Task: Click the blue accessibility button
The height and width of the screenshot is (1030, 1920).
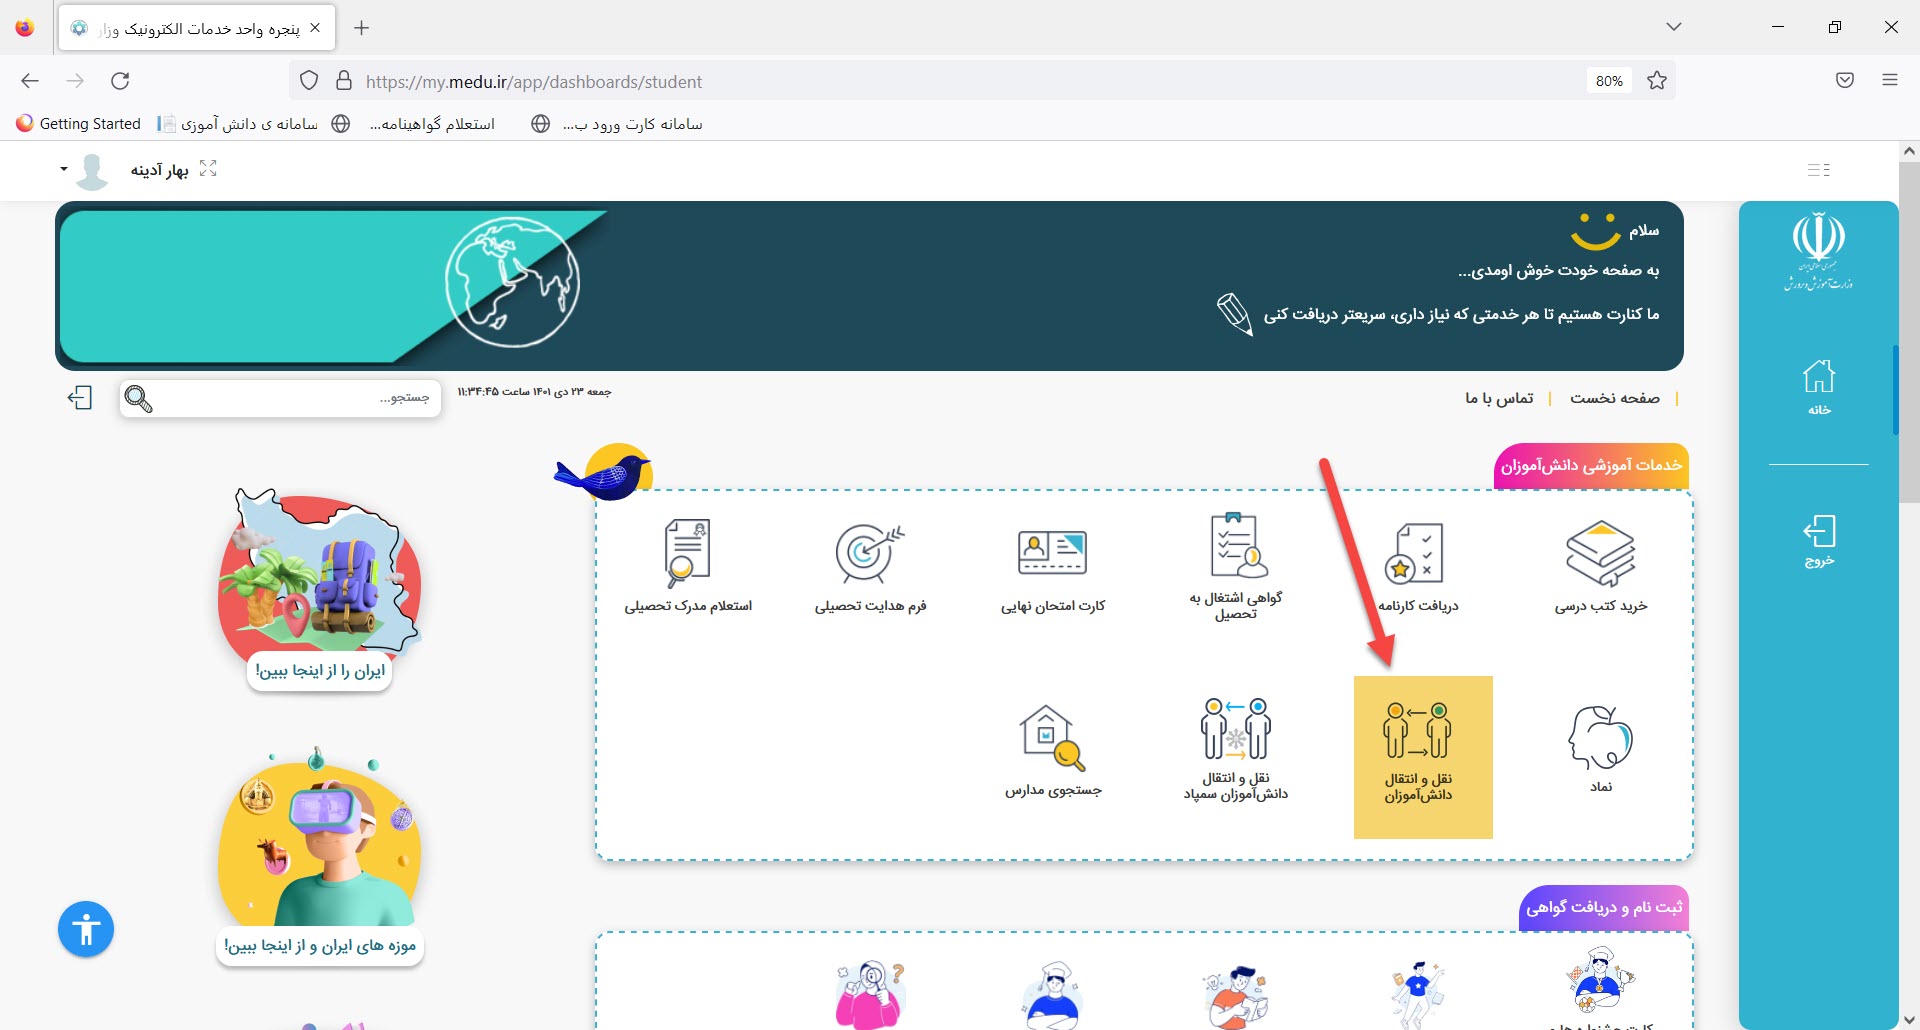Action: pos(86,929)
